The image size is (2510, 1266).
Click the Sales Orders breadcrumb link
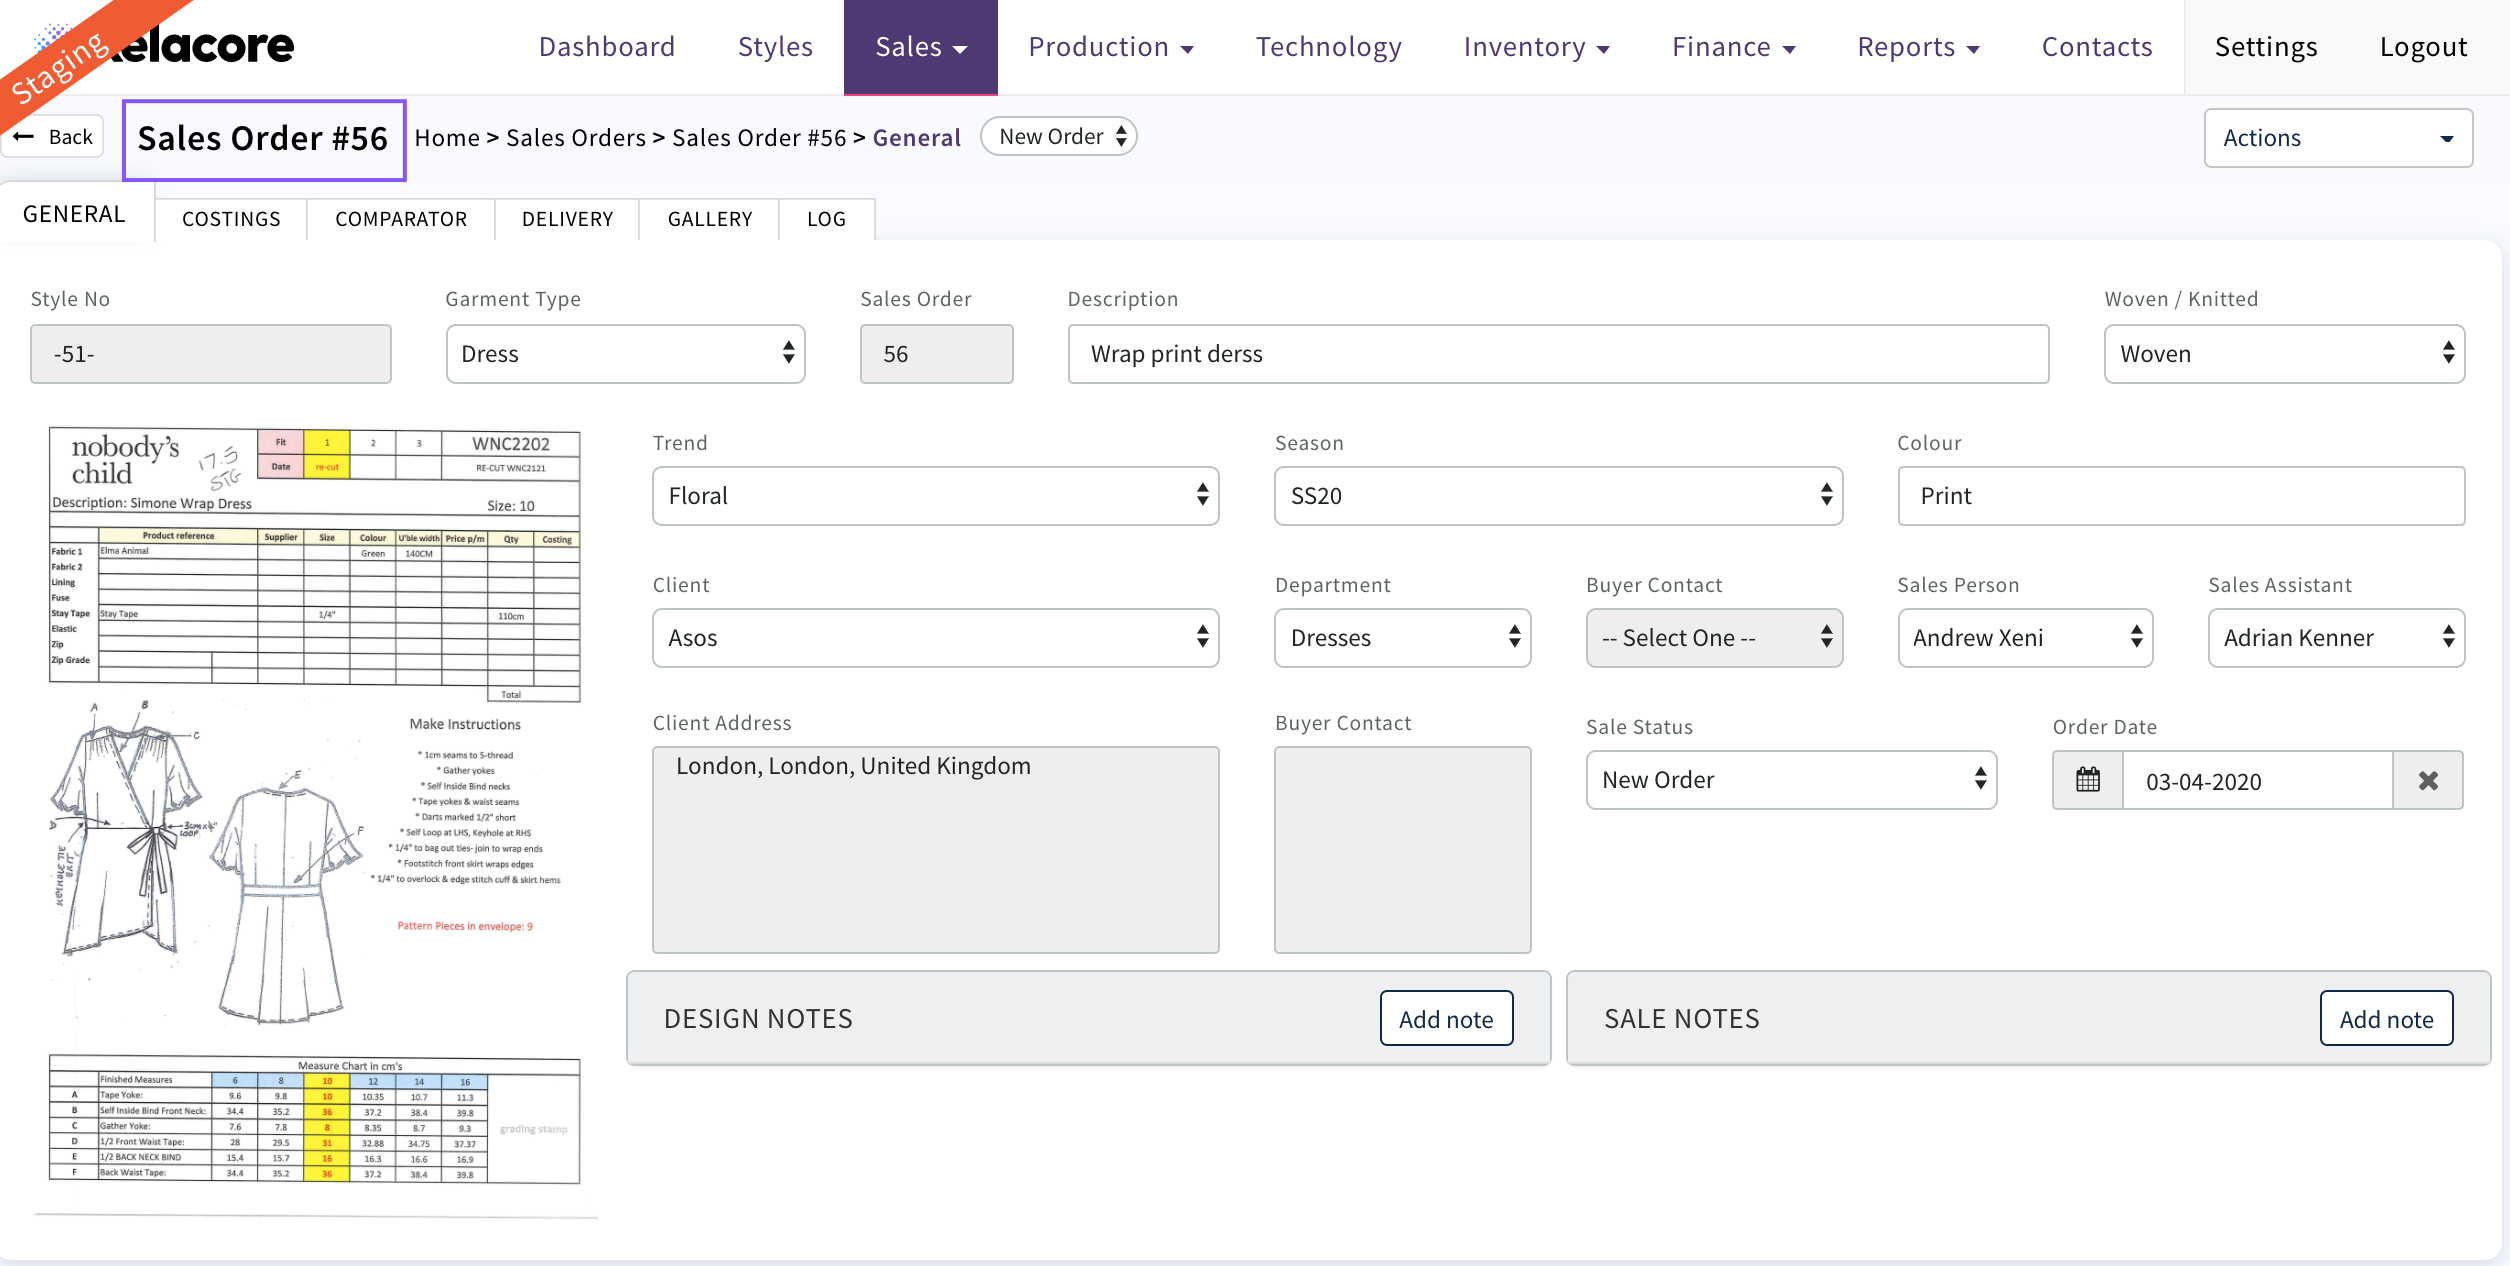[x=575, y=138]
